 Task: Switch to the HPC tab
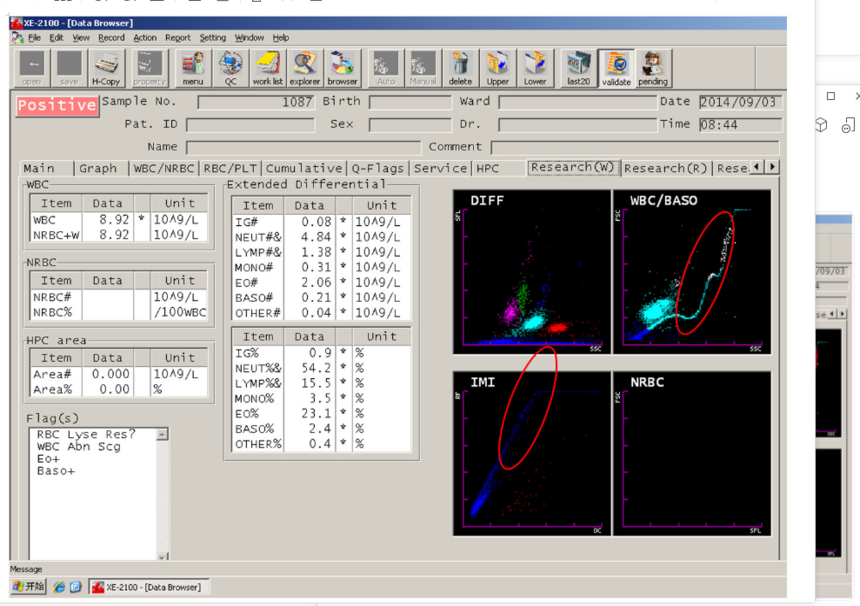498,168
